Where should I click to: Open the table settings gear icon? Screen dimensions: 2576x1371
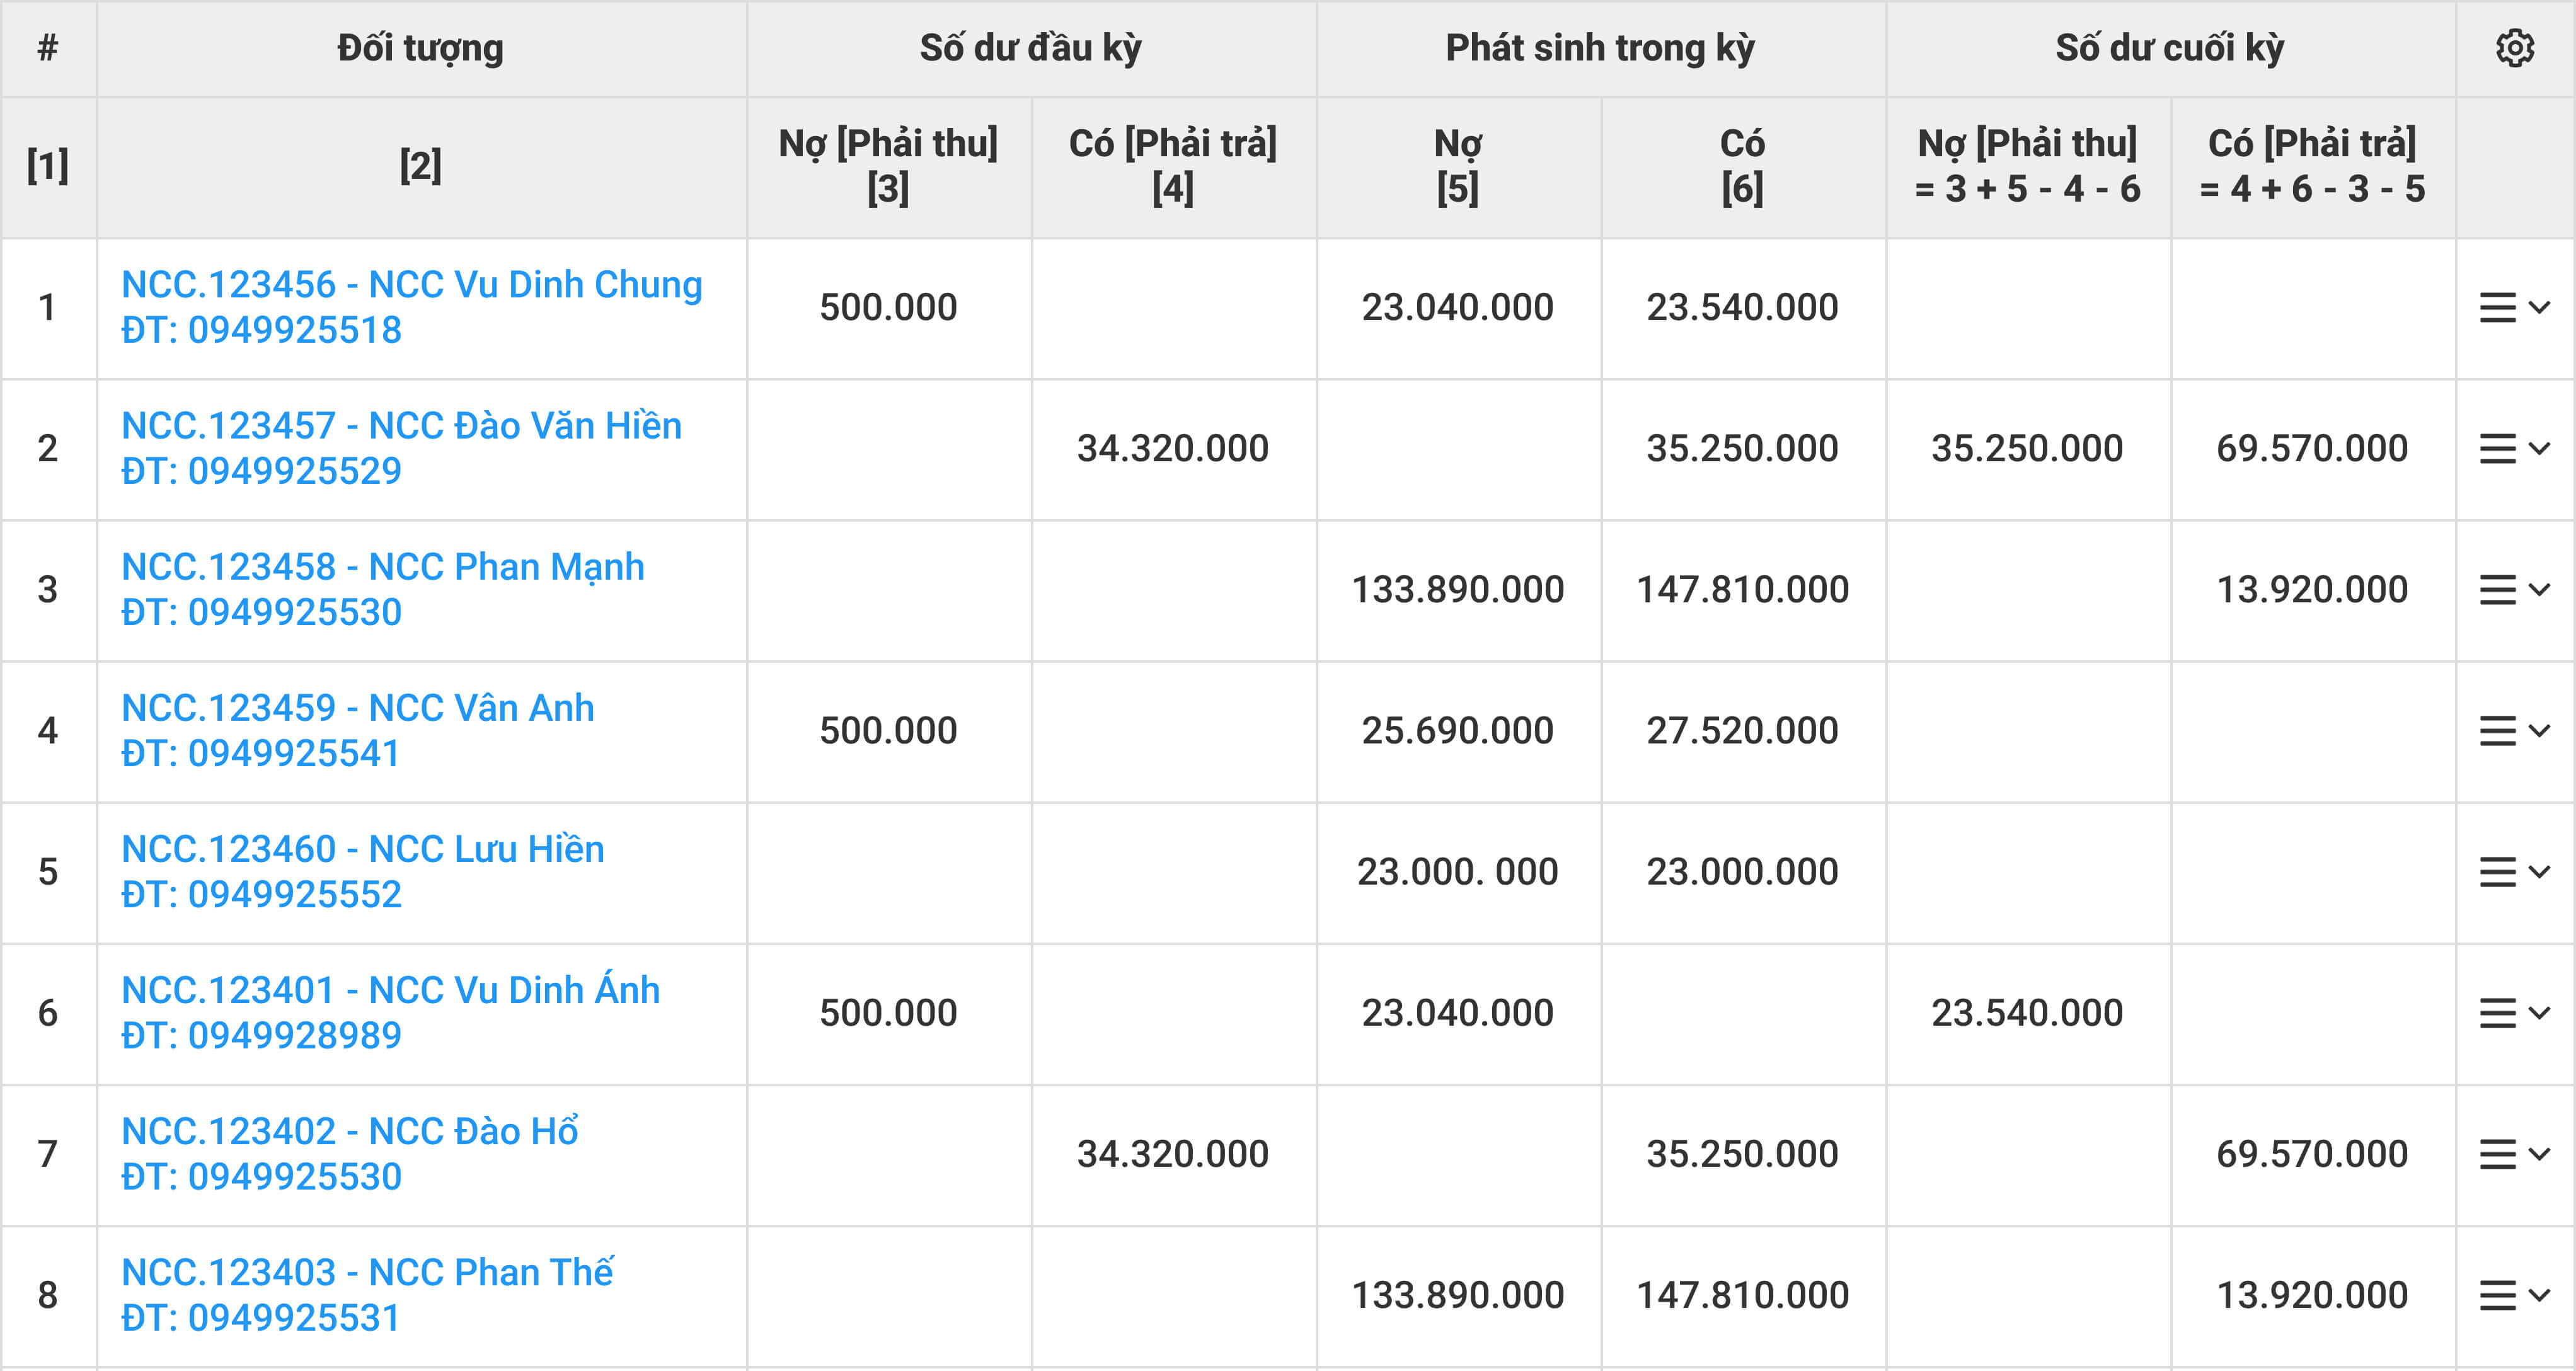pyautogui.click(x=2514, y=48)
